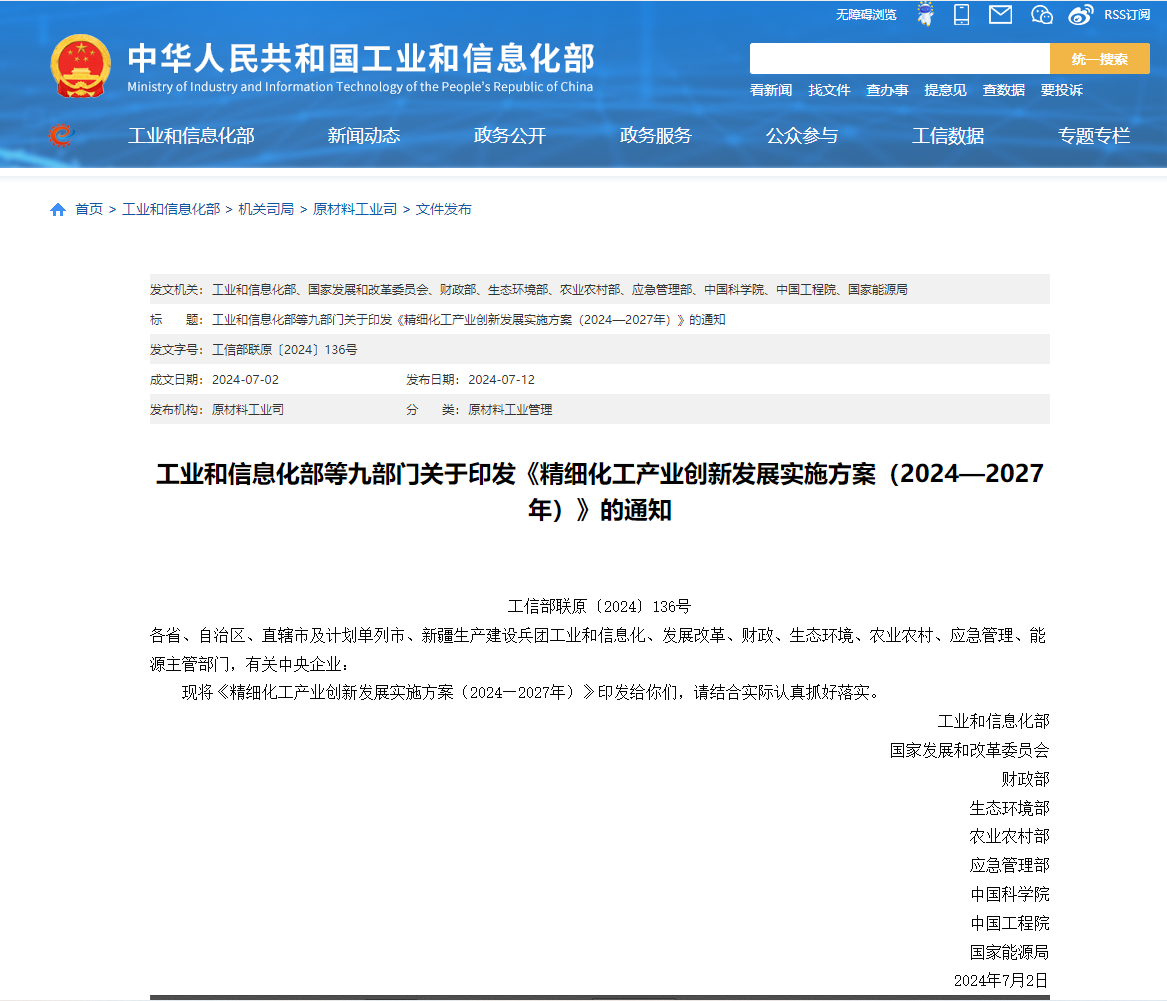Image resolution: width=1167 pixels, height=1001 pixels.
Task: Click the 统一搜索 search button
Action: click(1100, 58)
